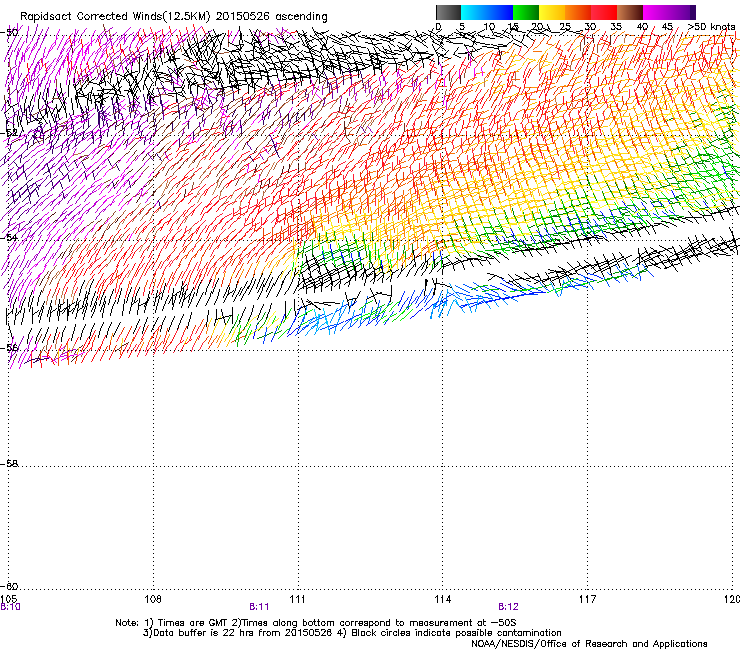Click the chart title 'Rapidscat Corrected Winds(12.5KM)'

(115, 17)
